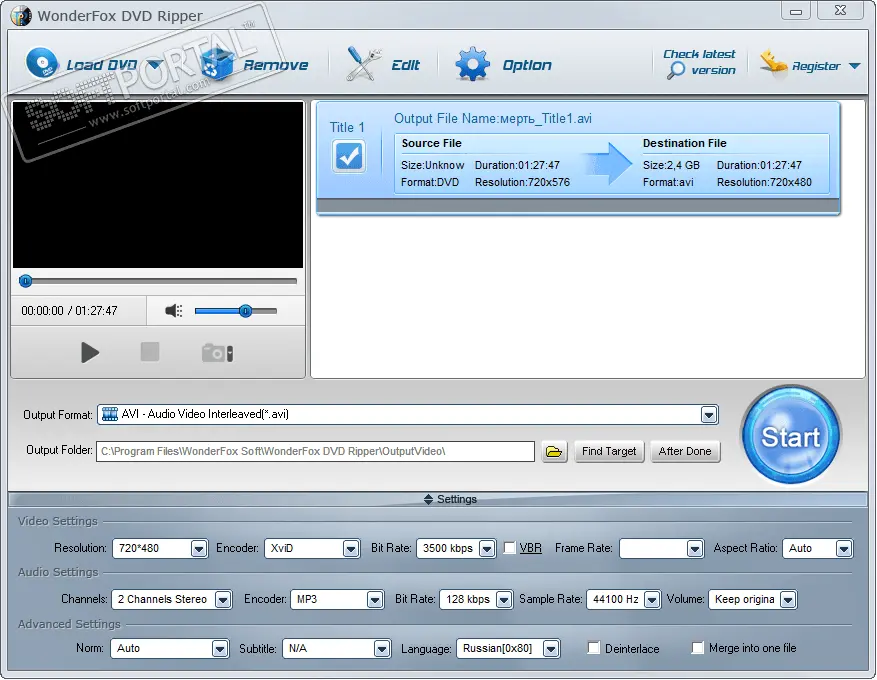Uncheck the Title 1 checkbox
The image size is (877, 680).
[349, 156]
